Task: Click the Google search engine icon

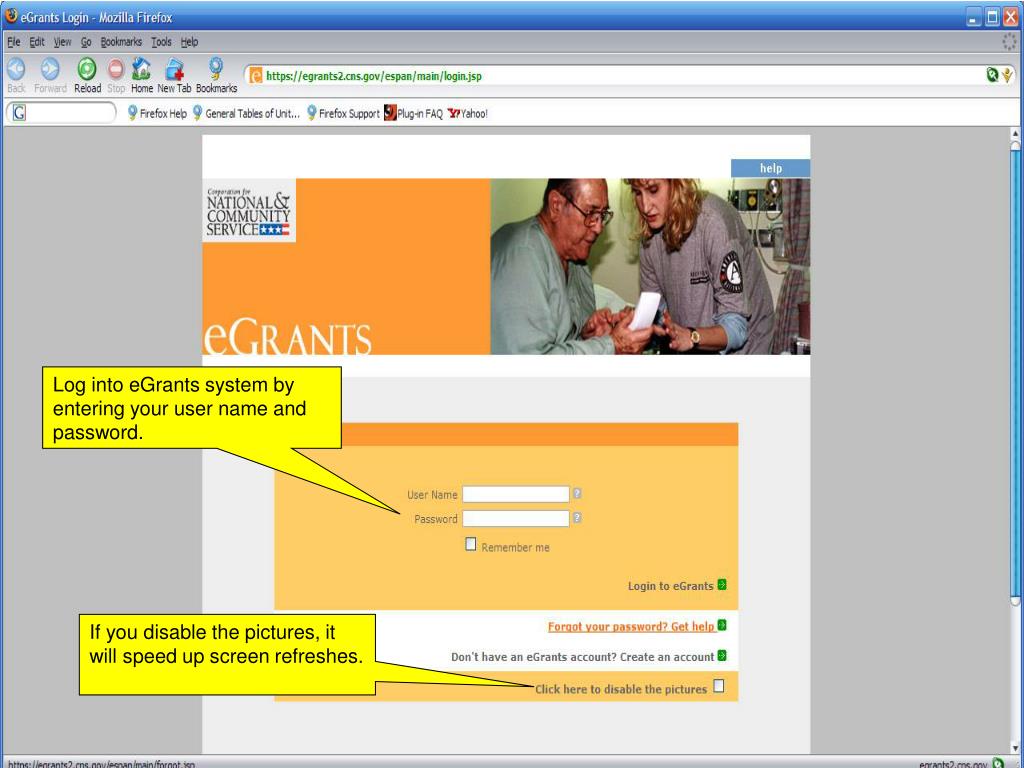Action: [19, 113]
